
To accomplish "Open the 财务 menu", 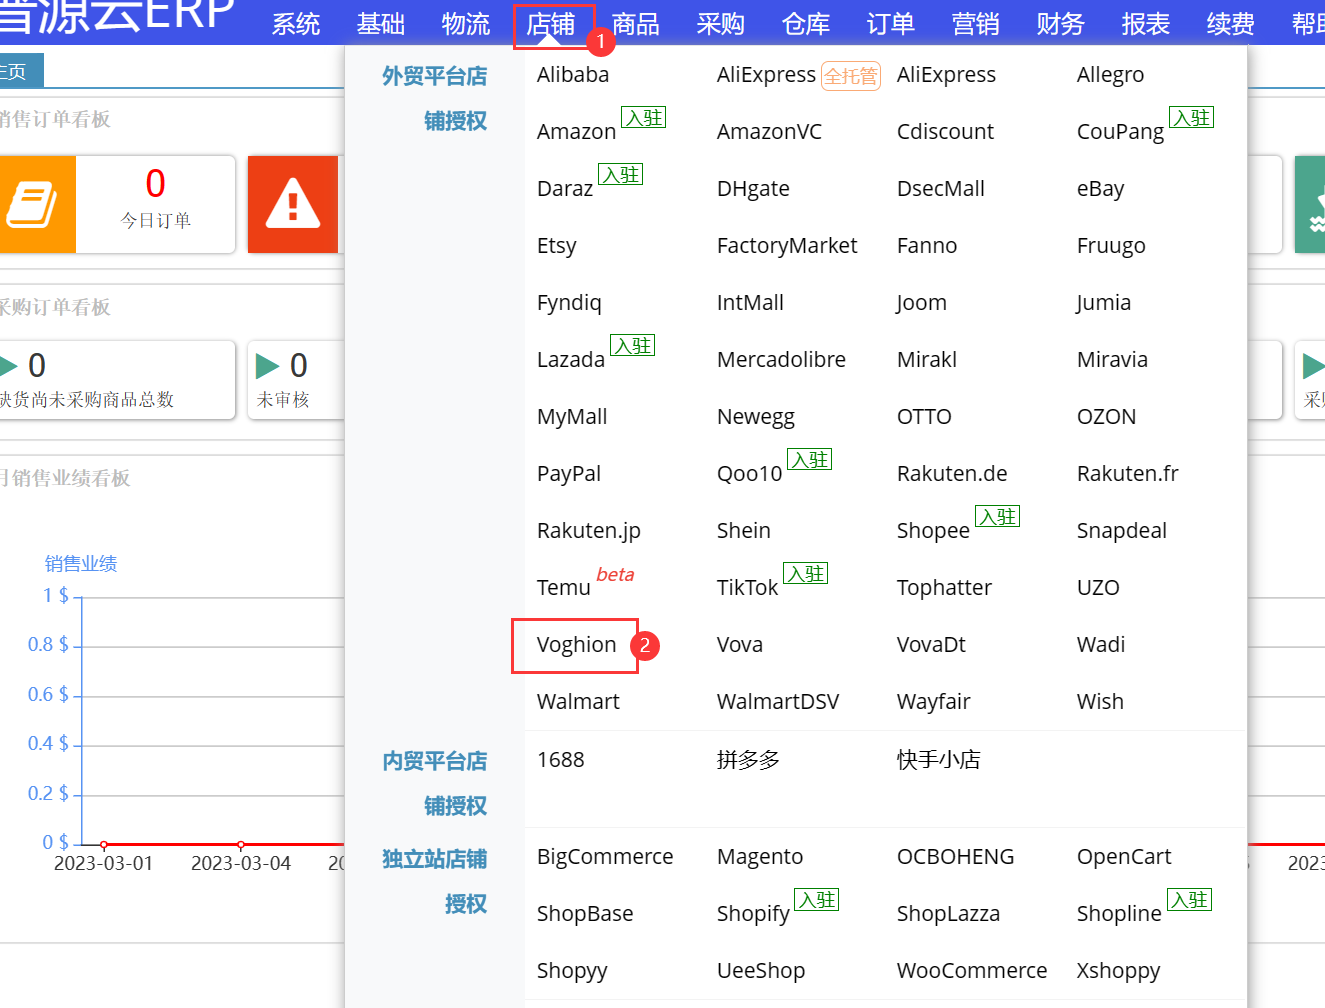I will point(1061,24).
